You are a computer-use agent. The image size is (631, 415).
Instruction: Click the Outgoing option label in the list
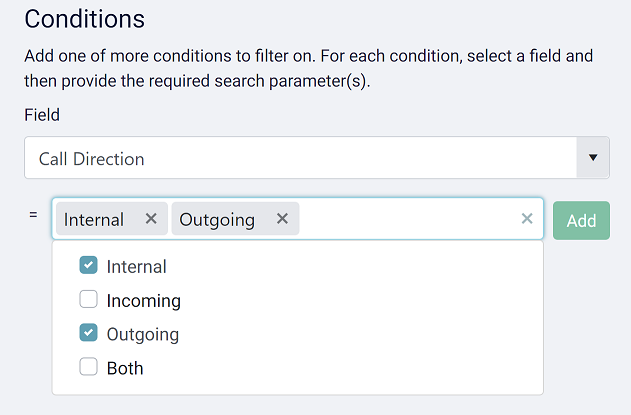pos(142,334)
